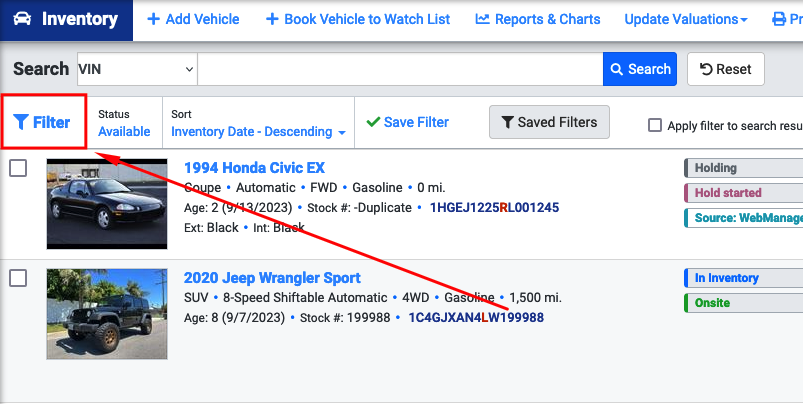Image resolution: width=803 pixels, height=404 pixels.
Task: Select the 2020 Jeep Wrangler Sport checkbox
Action: [x=18, y=278]
